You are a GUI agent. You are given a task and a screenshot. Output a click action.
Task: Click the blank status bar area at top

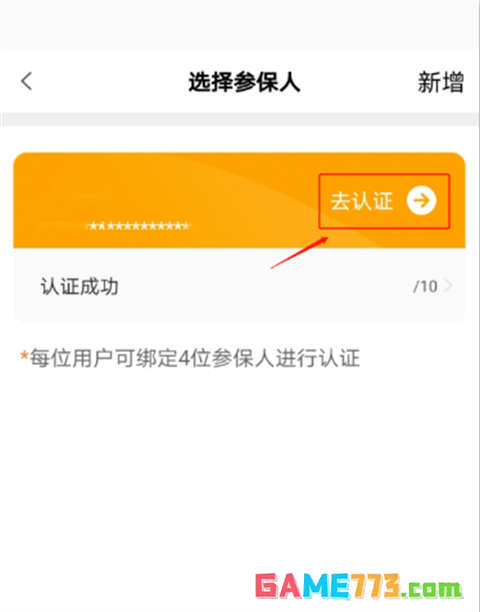pyautogui.click(x=240, y=24)
